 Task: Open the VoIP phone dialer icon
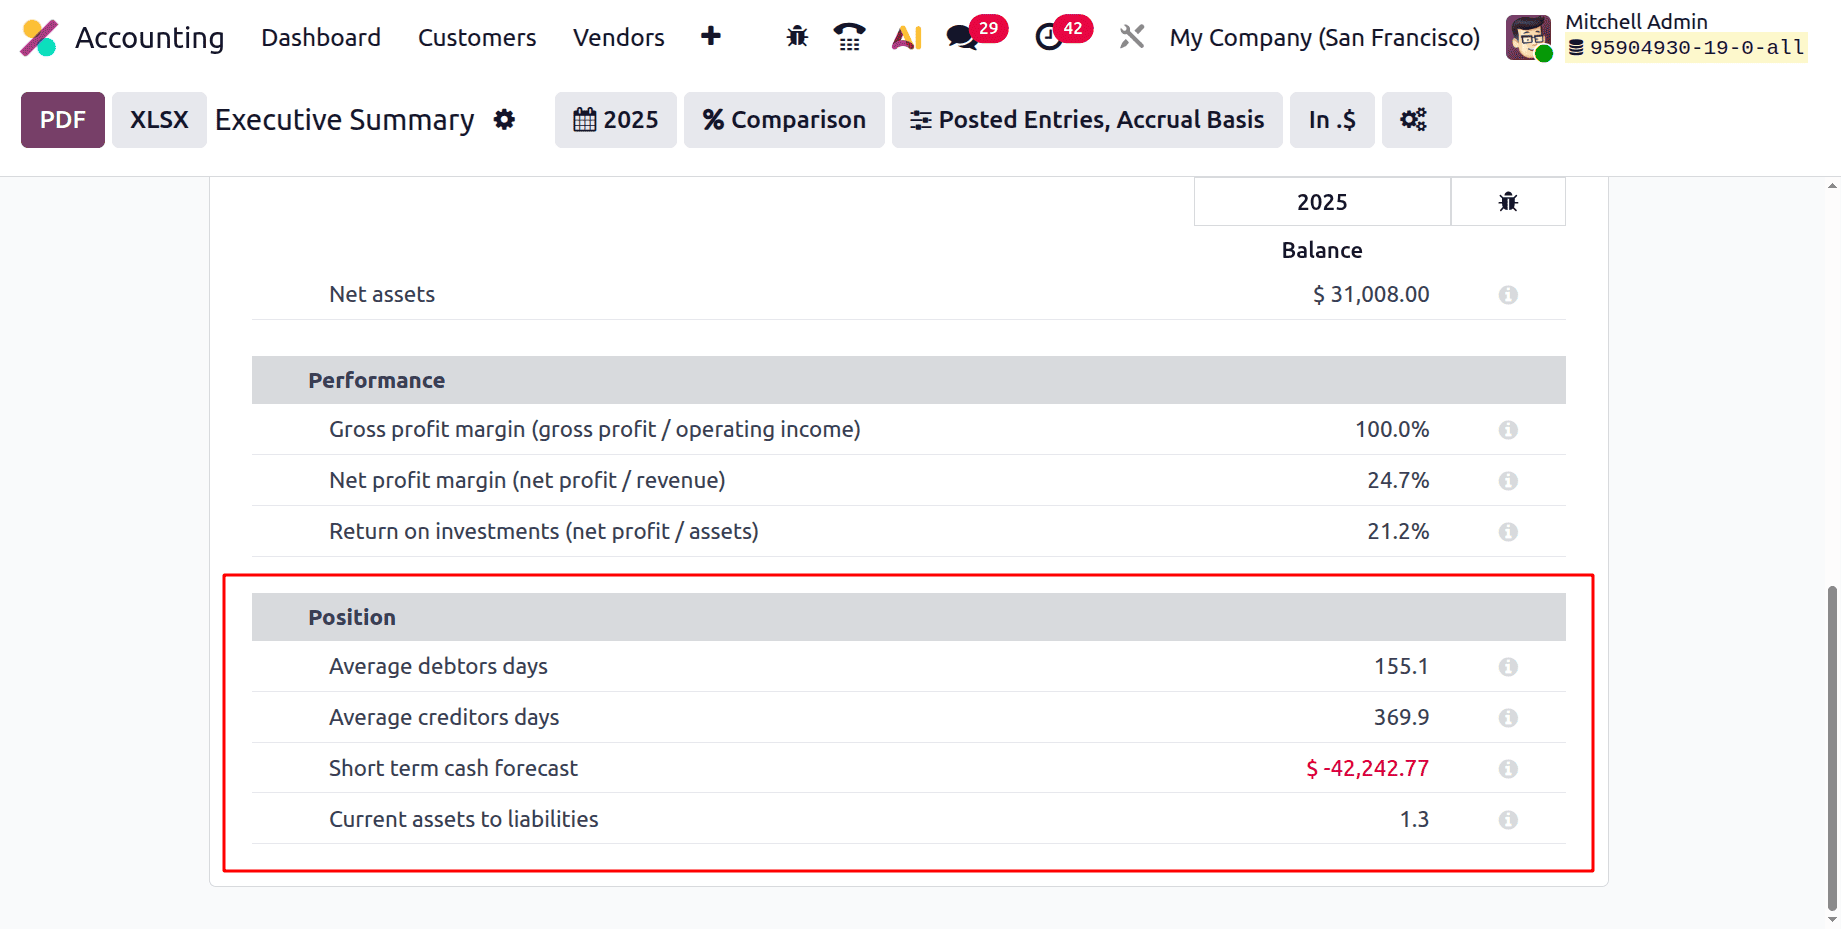(849, 37)
